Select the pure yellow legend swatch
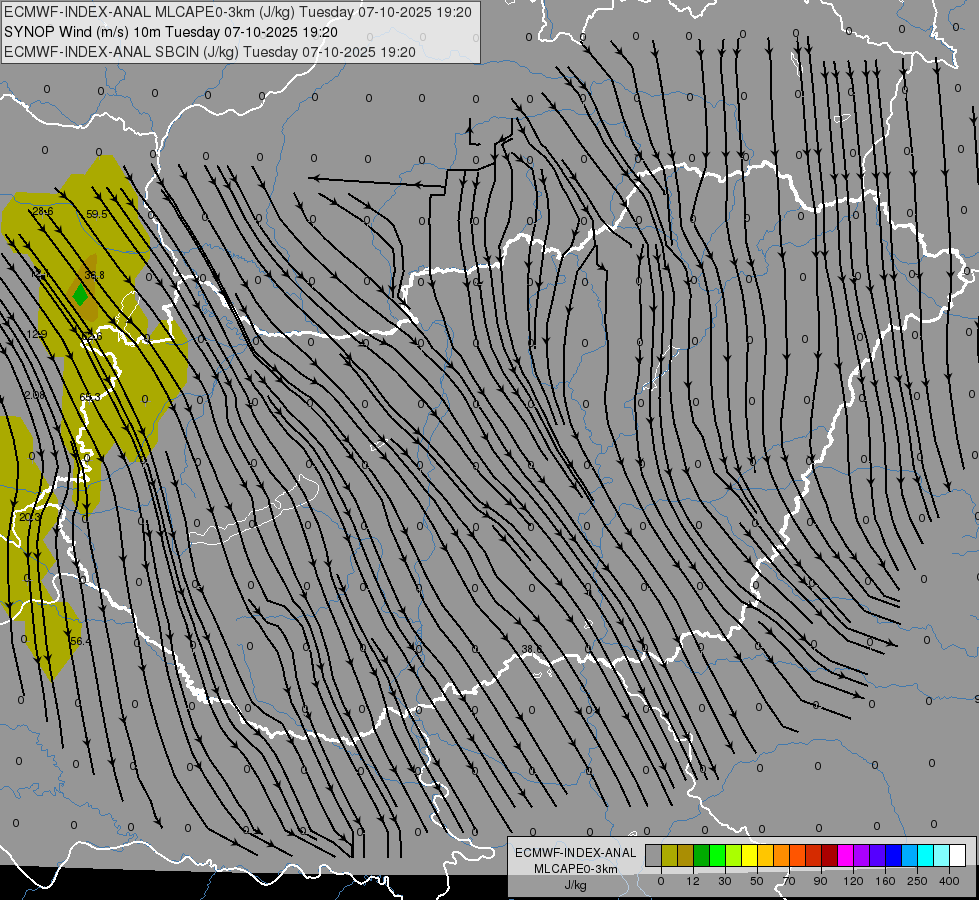Screen dimensions: 979x900 (x=750, y=855)
